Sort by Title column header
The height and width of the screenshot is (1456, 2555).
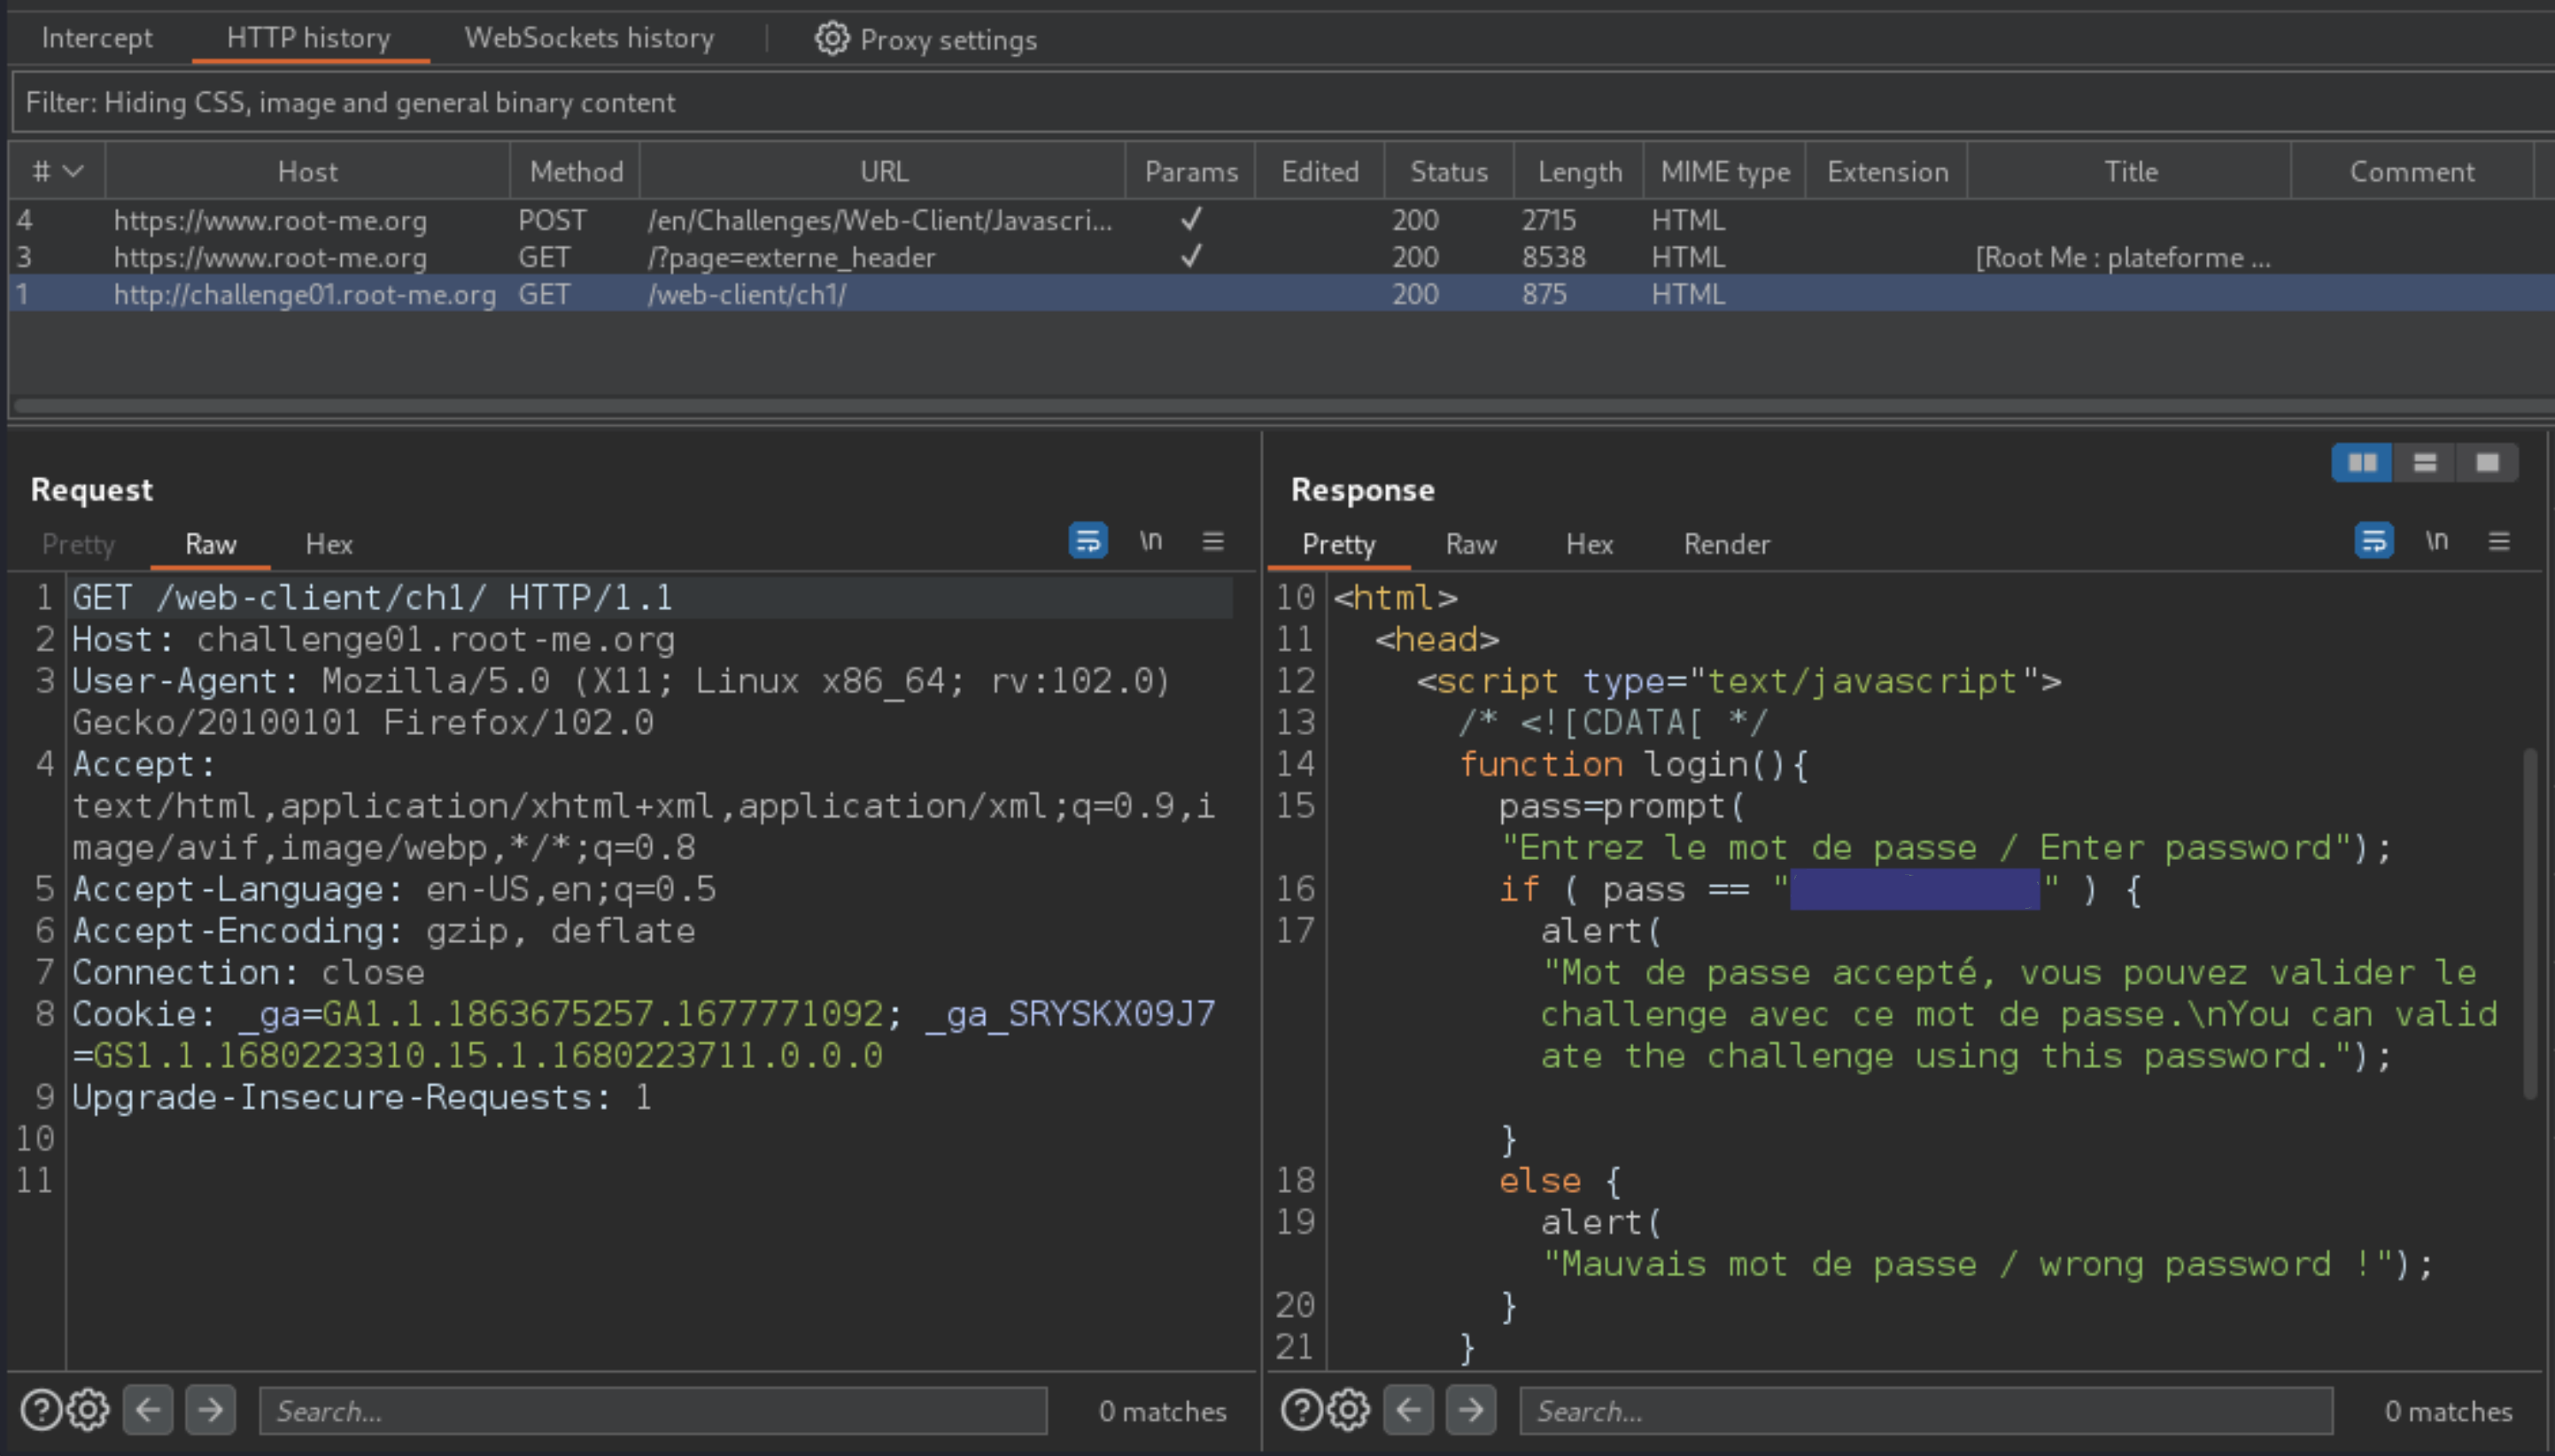[x=2130, y=171]
